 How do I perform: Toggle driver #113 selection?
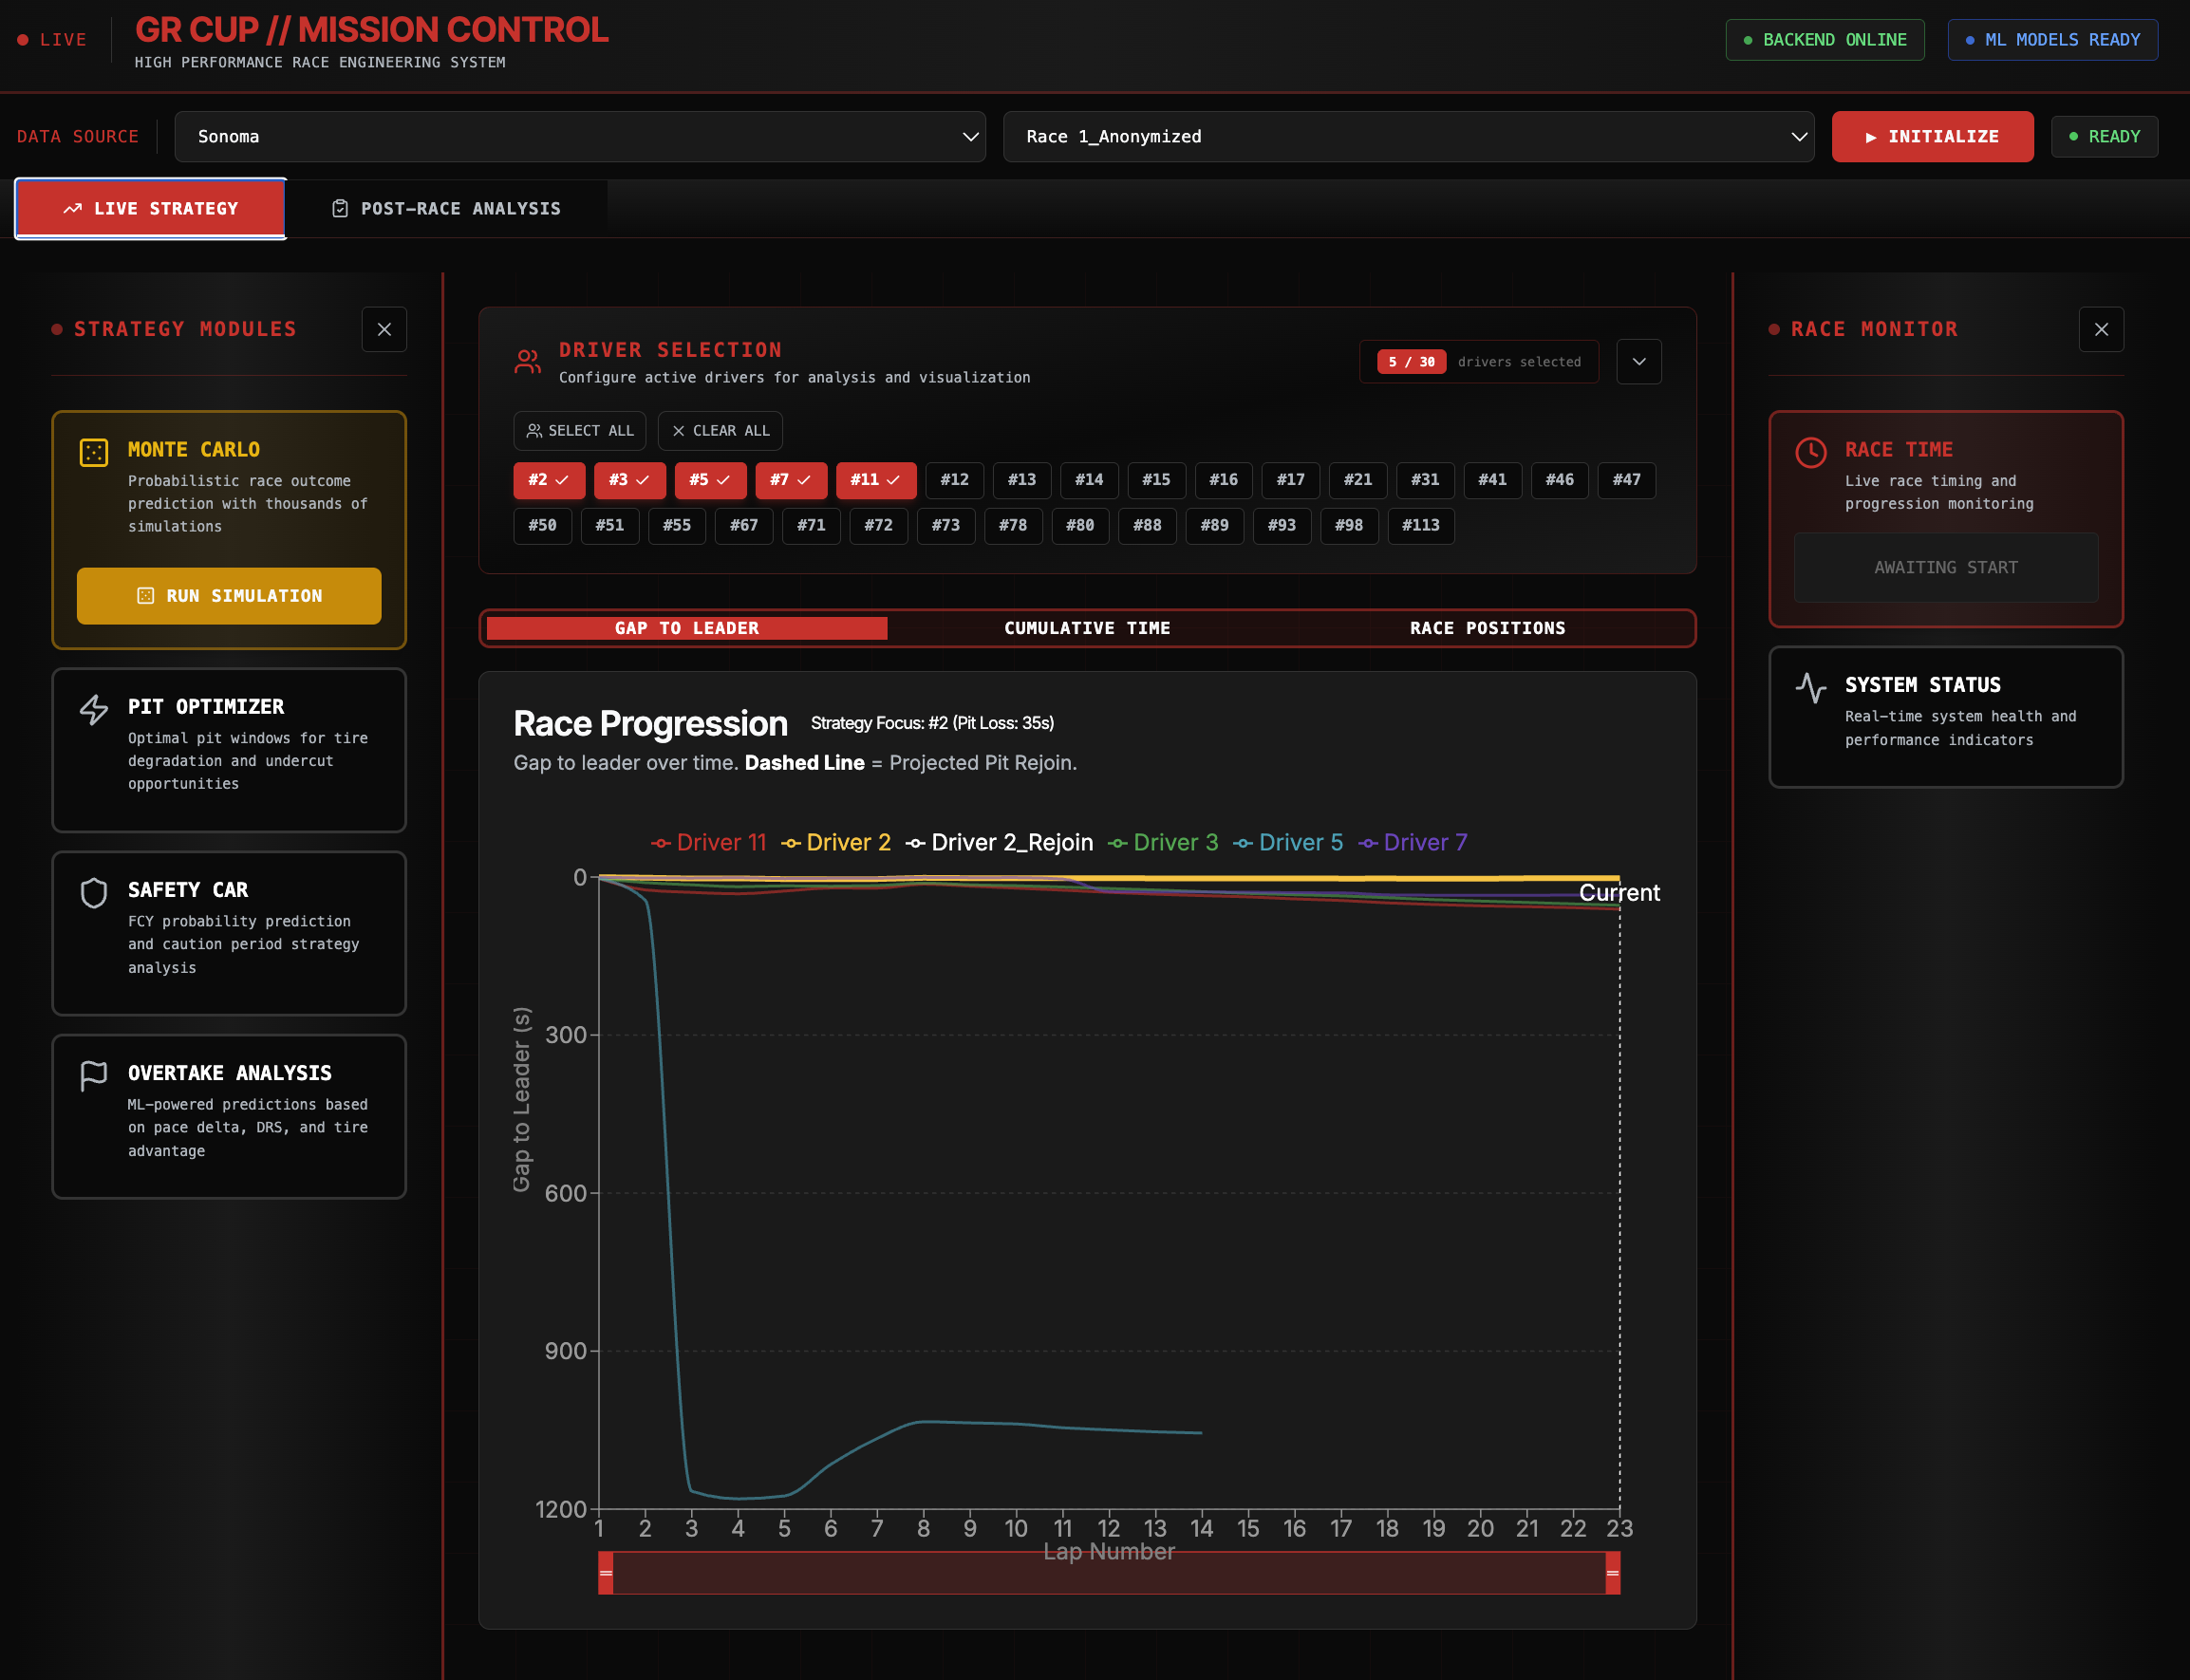click(x=1420, y=525)
